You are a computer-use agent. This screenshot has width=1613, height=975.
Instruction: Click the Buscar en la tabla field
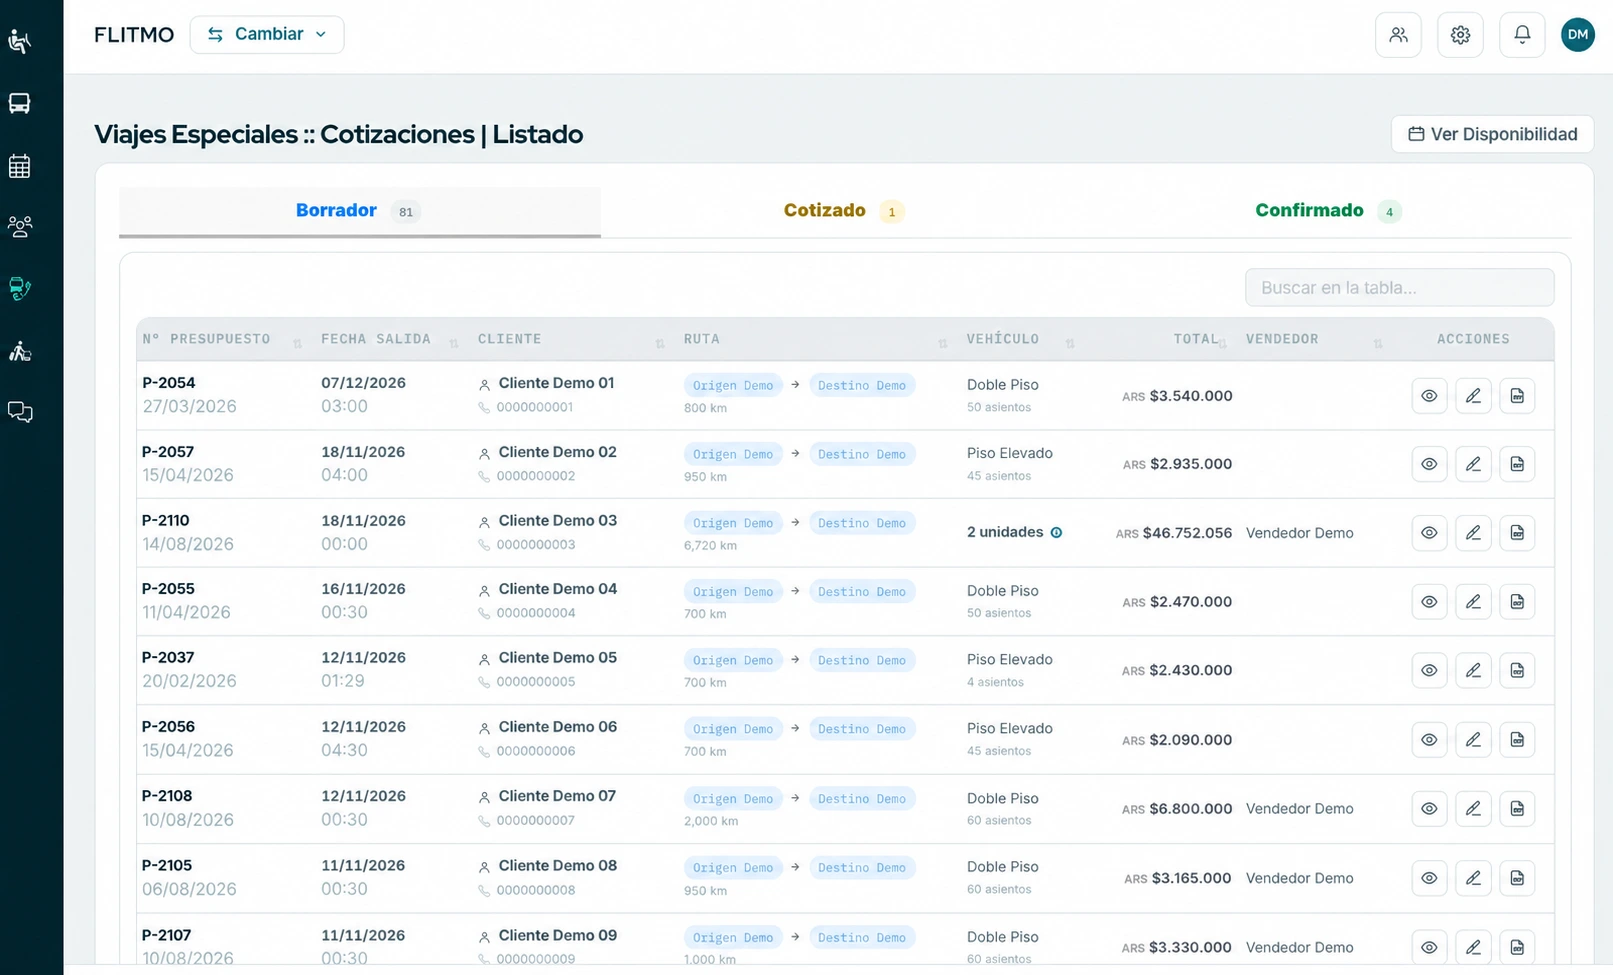tap(1399, 288)
